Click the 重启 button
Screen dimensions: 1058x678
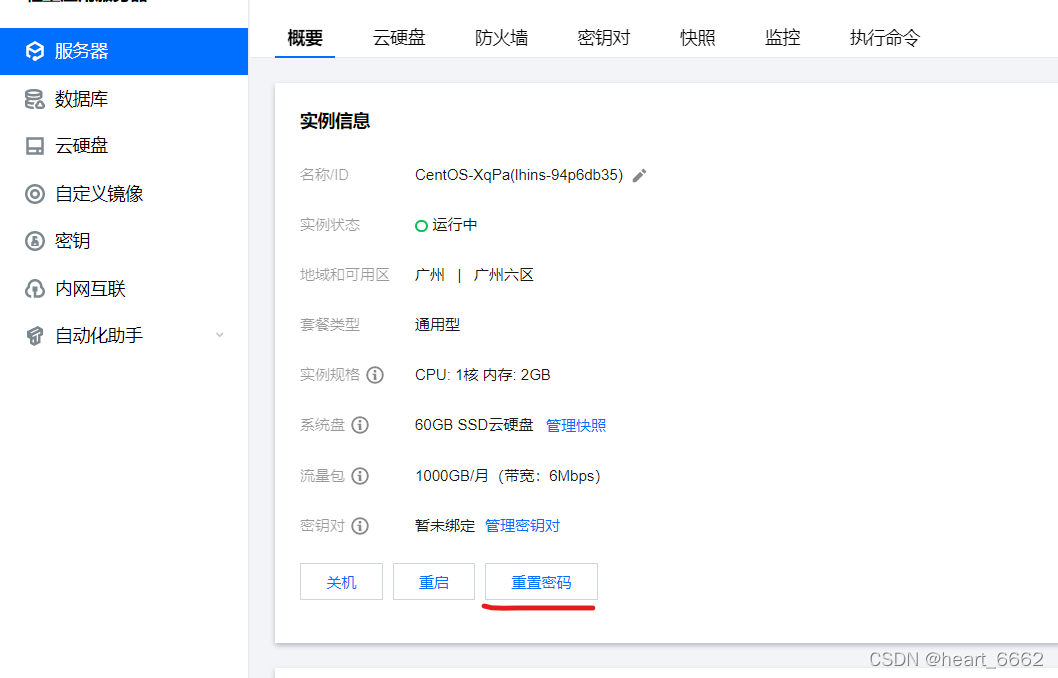coord(434,582)
